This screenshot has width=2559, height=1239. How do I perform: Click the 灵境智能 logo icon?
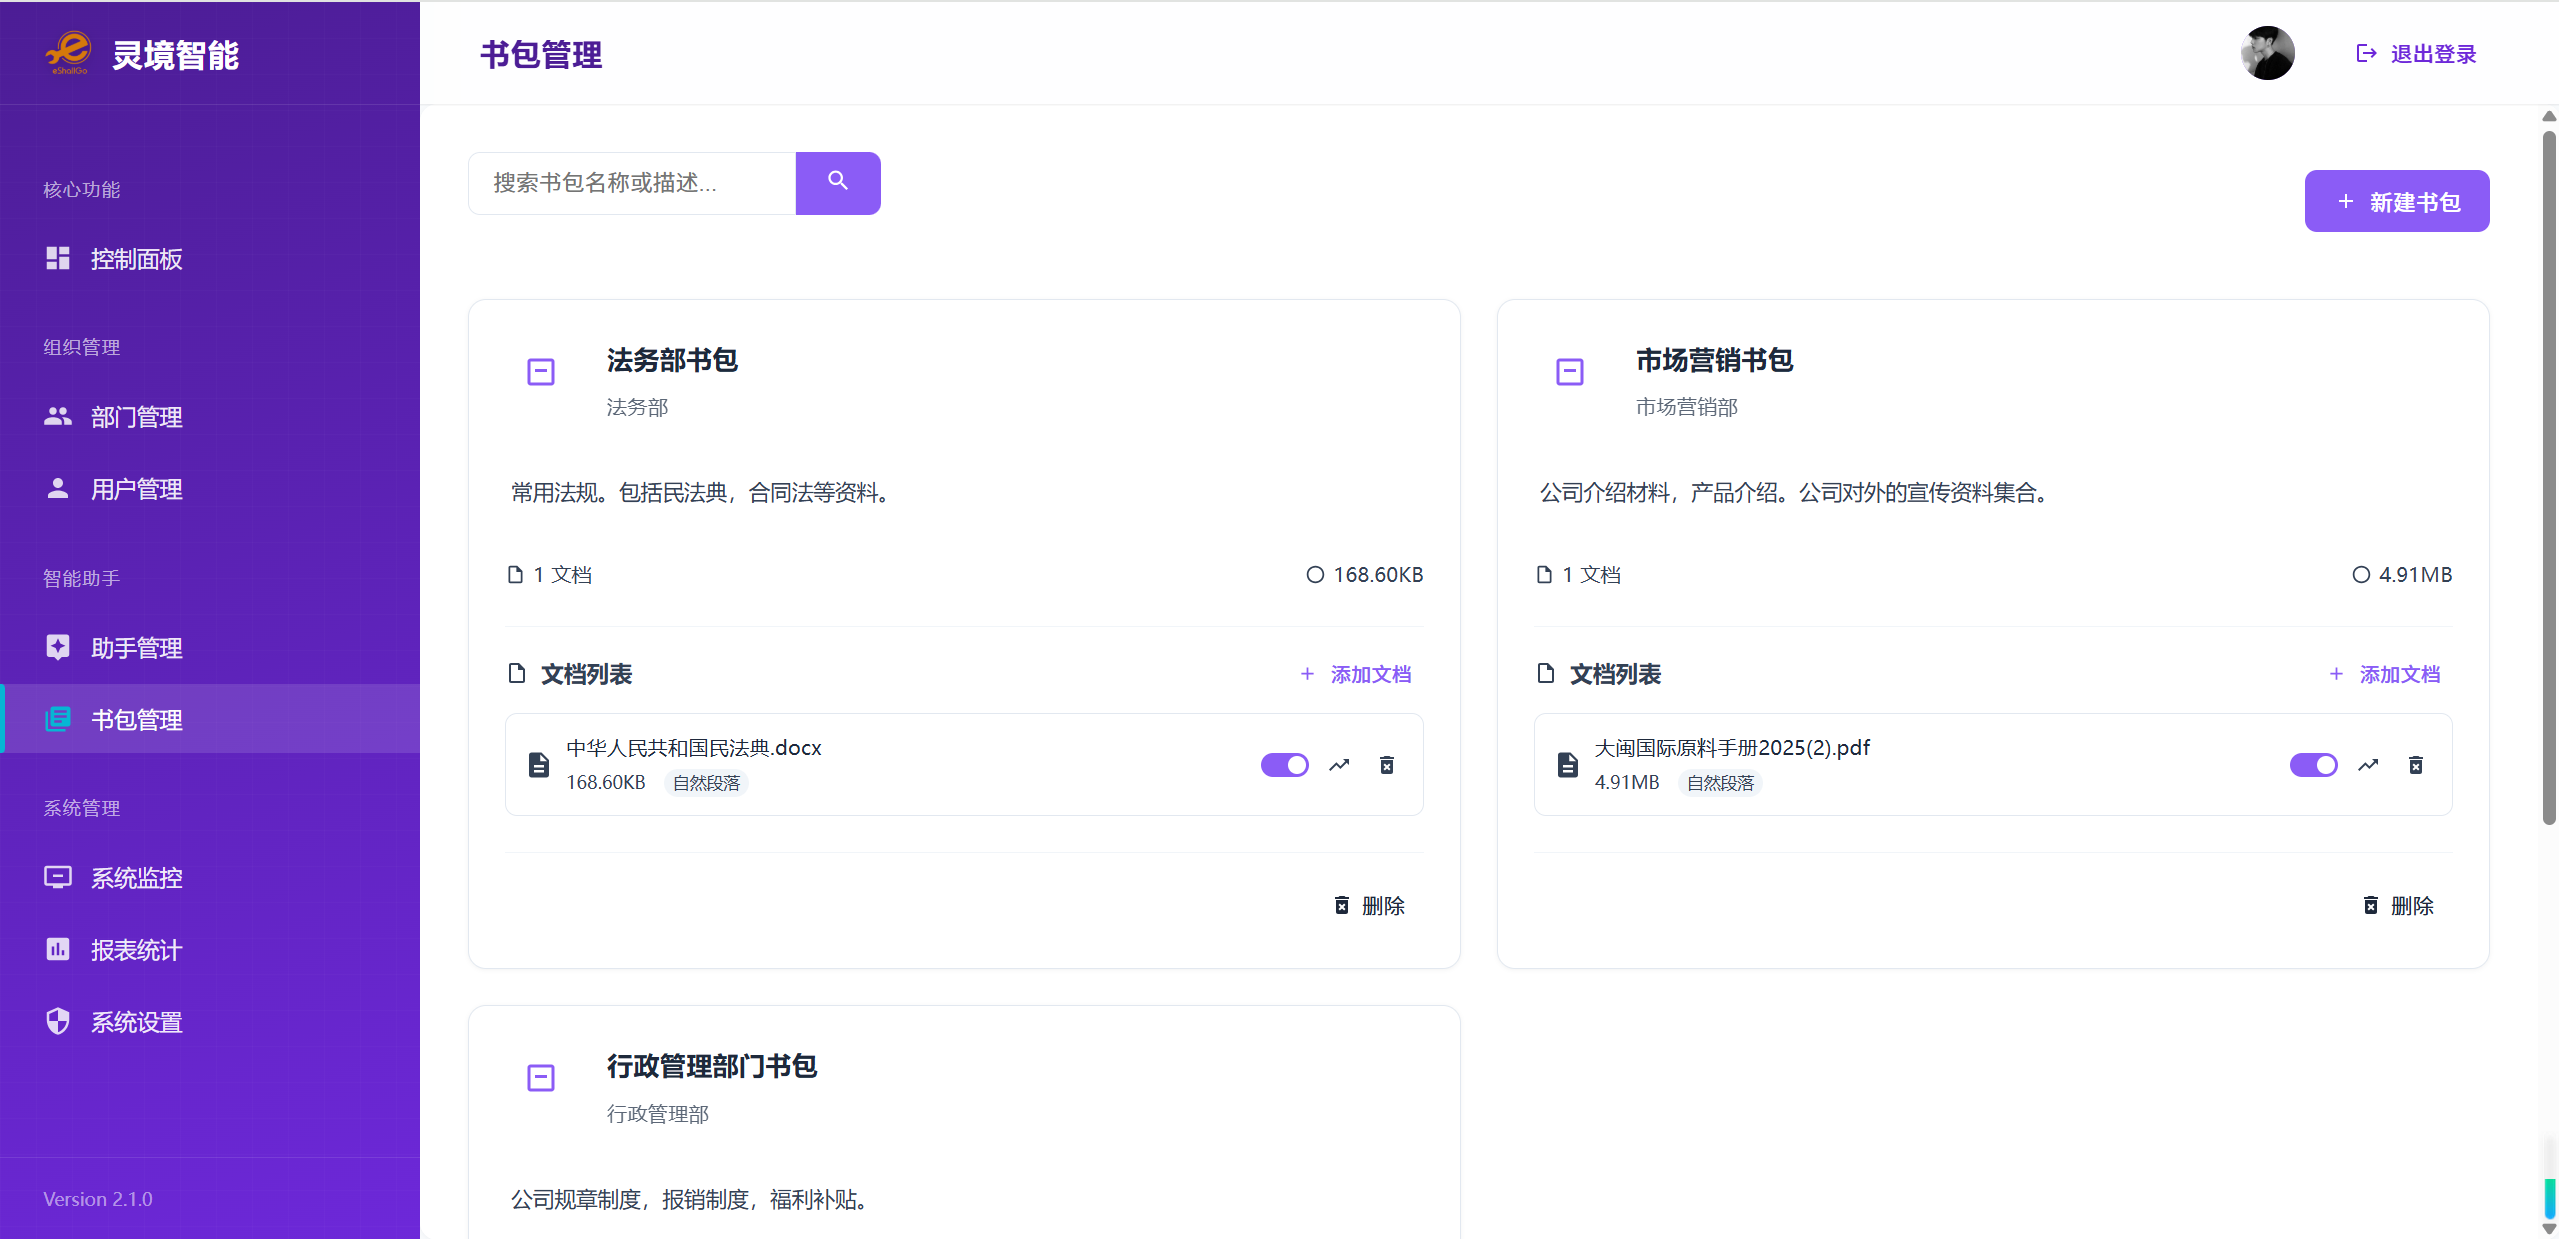(x=68, y=52)
